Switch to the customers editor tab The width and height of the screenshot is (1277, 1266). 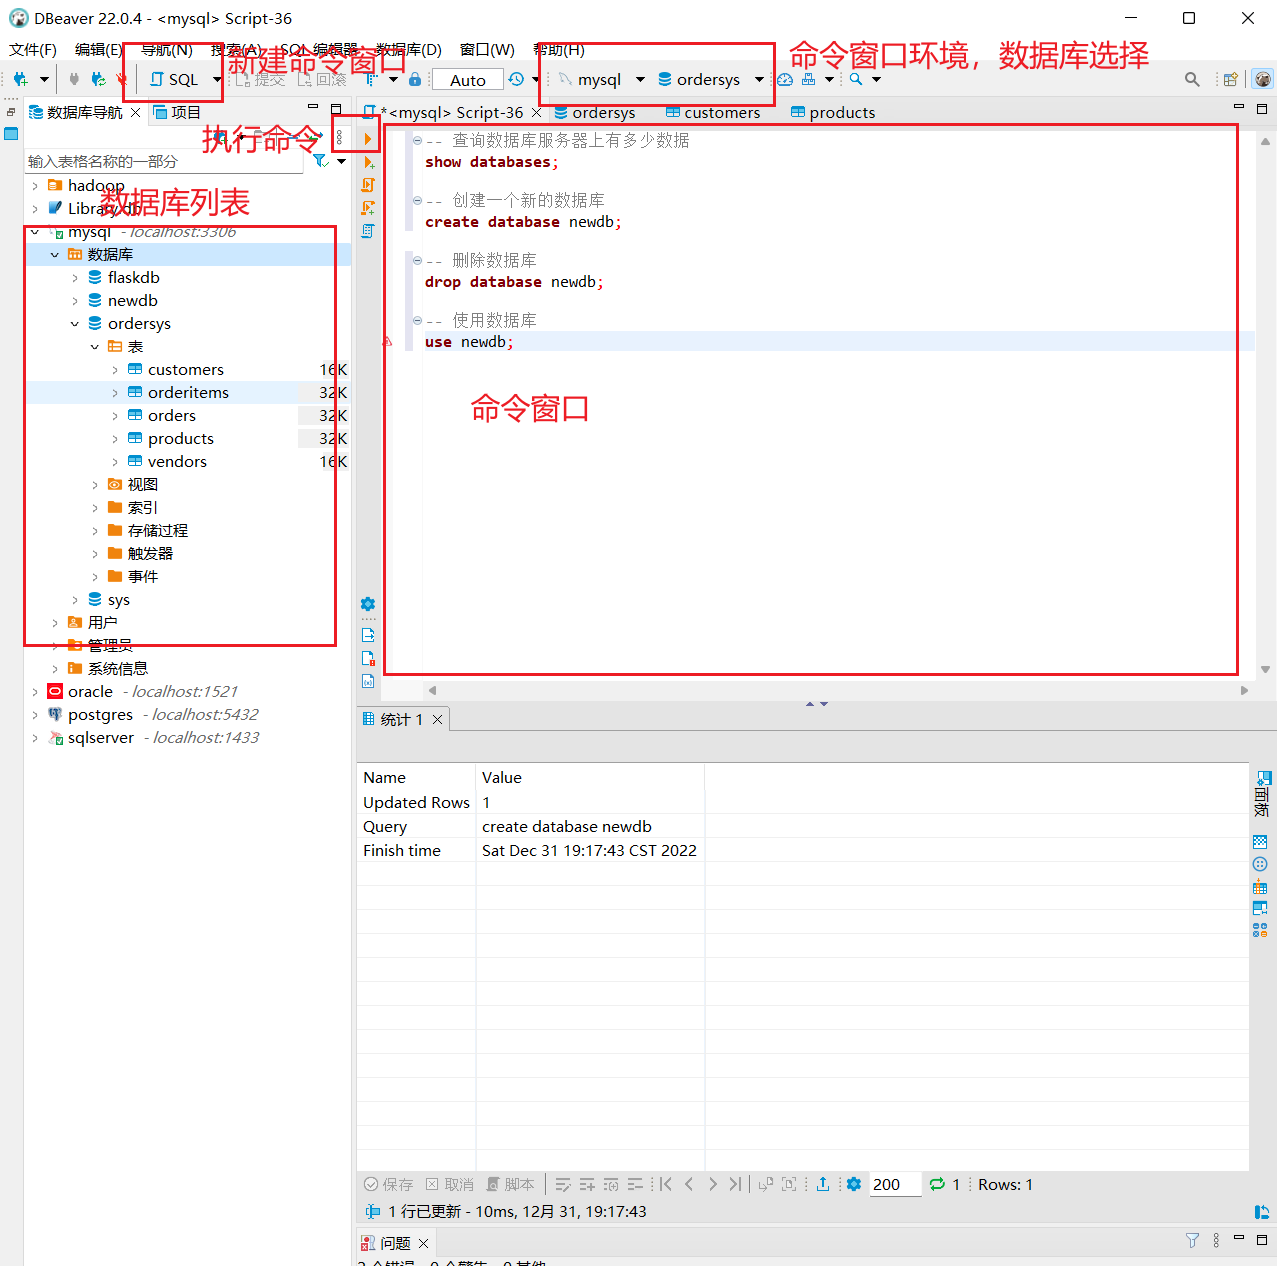[x=713, y=112]
